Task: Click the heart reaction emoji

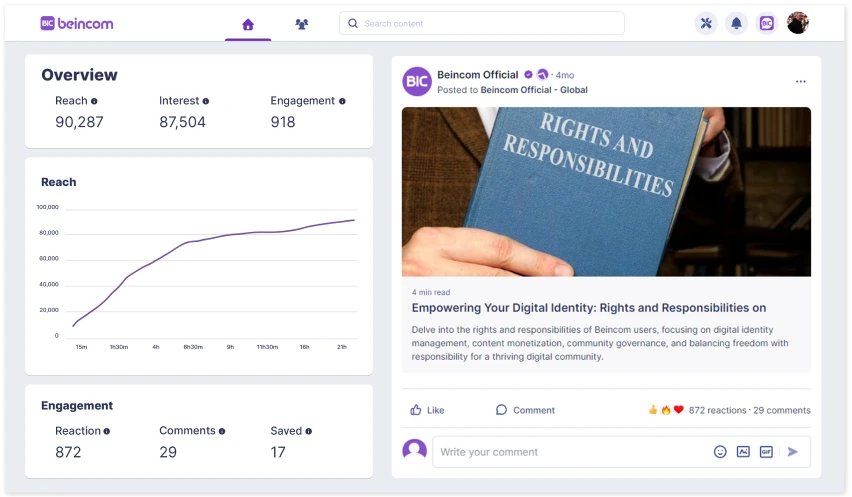Action: (x=678, y=410)
